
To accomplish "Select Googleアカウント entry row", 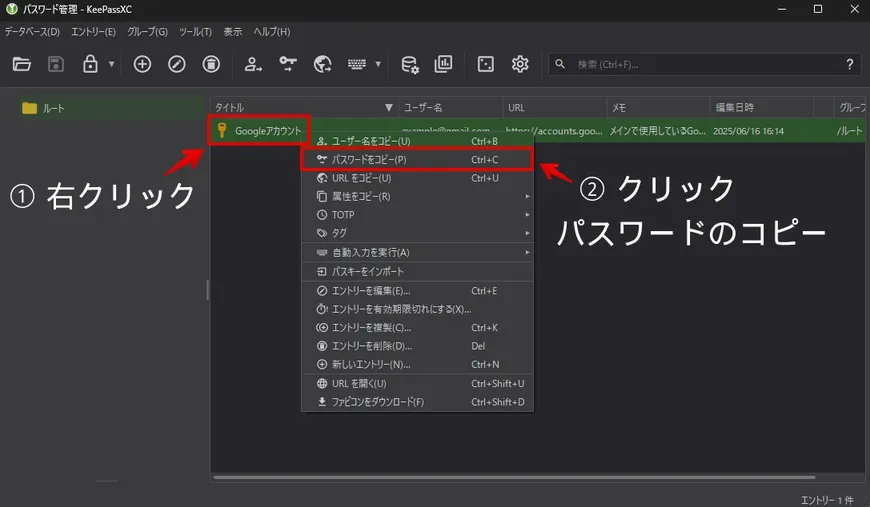I will [x=537, y=131].
